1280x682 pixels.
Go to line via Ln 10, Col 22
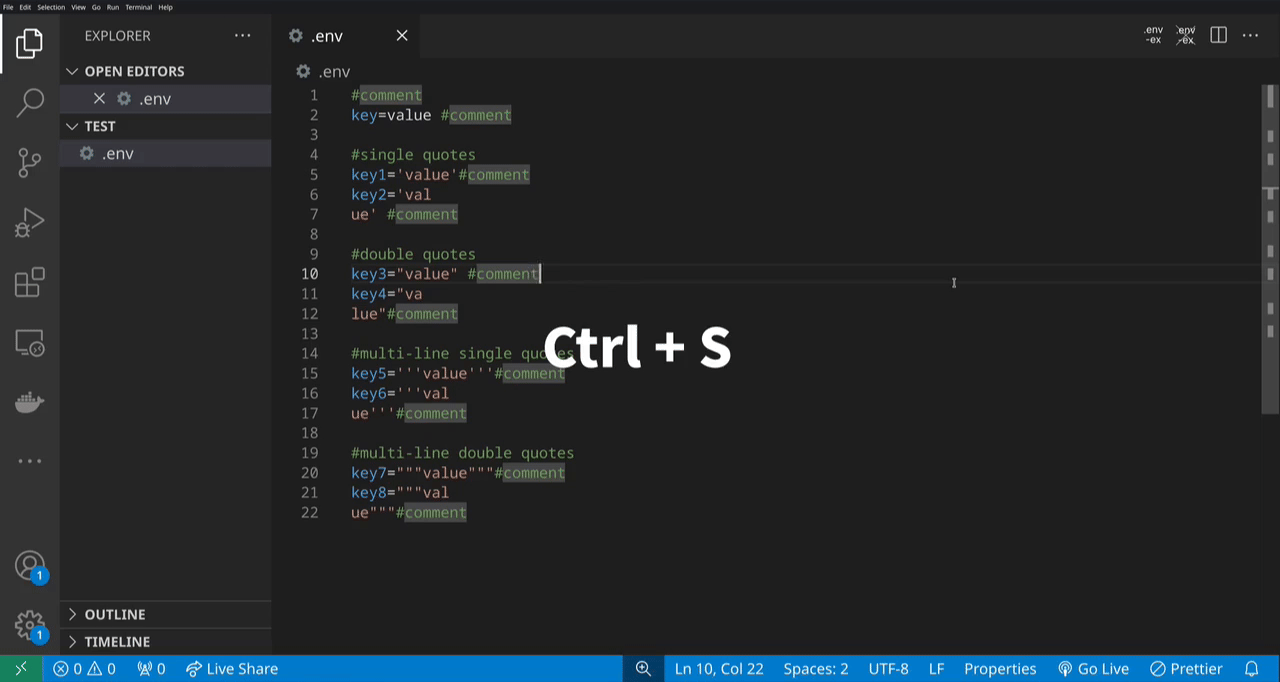(x=719, y=669)
